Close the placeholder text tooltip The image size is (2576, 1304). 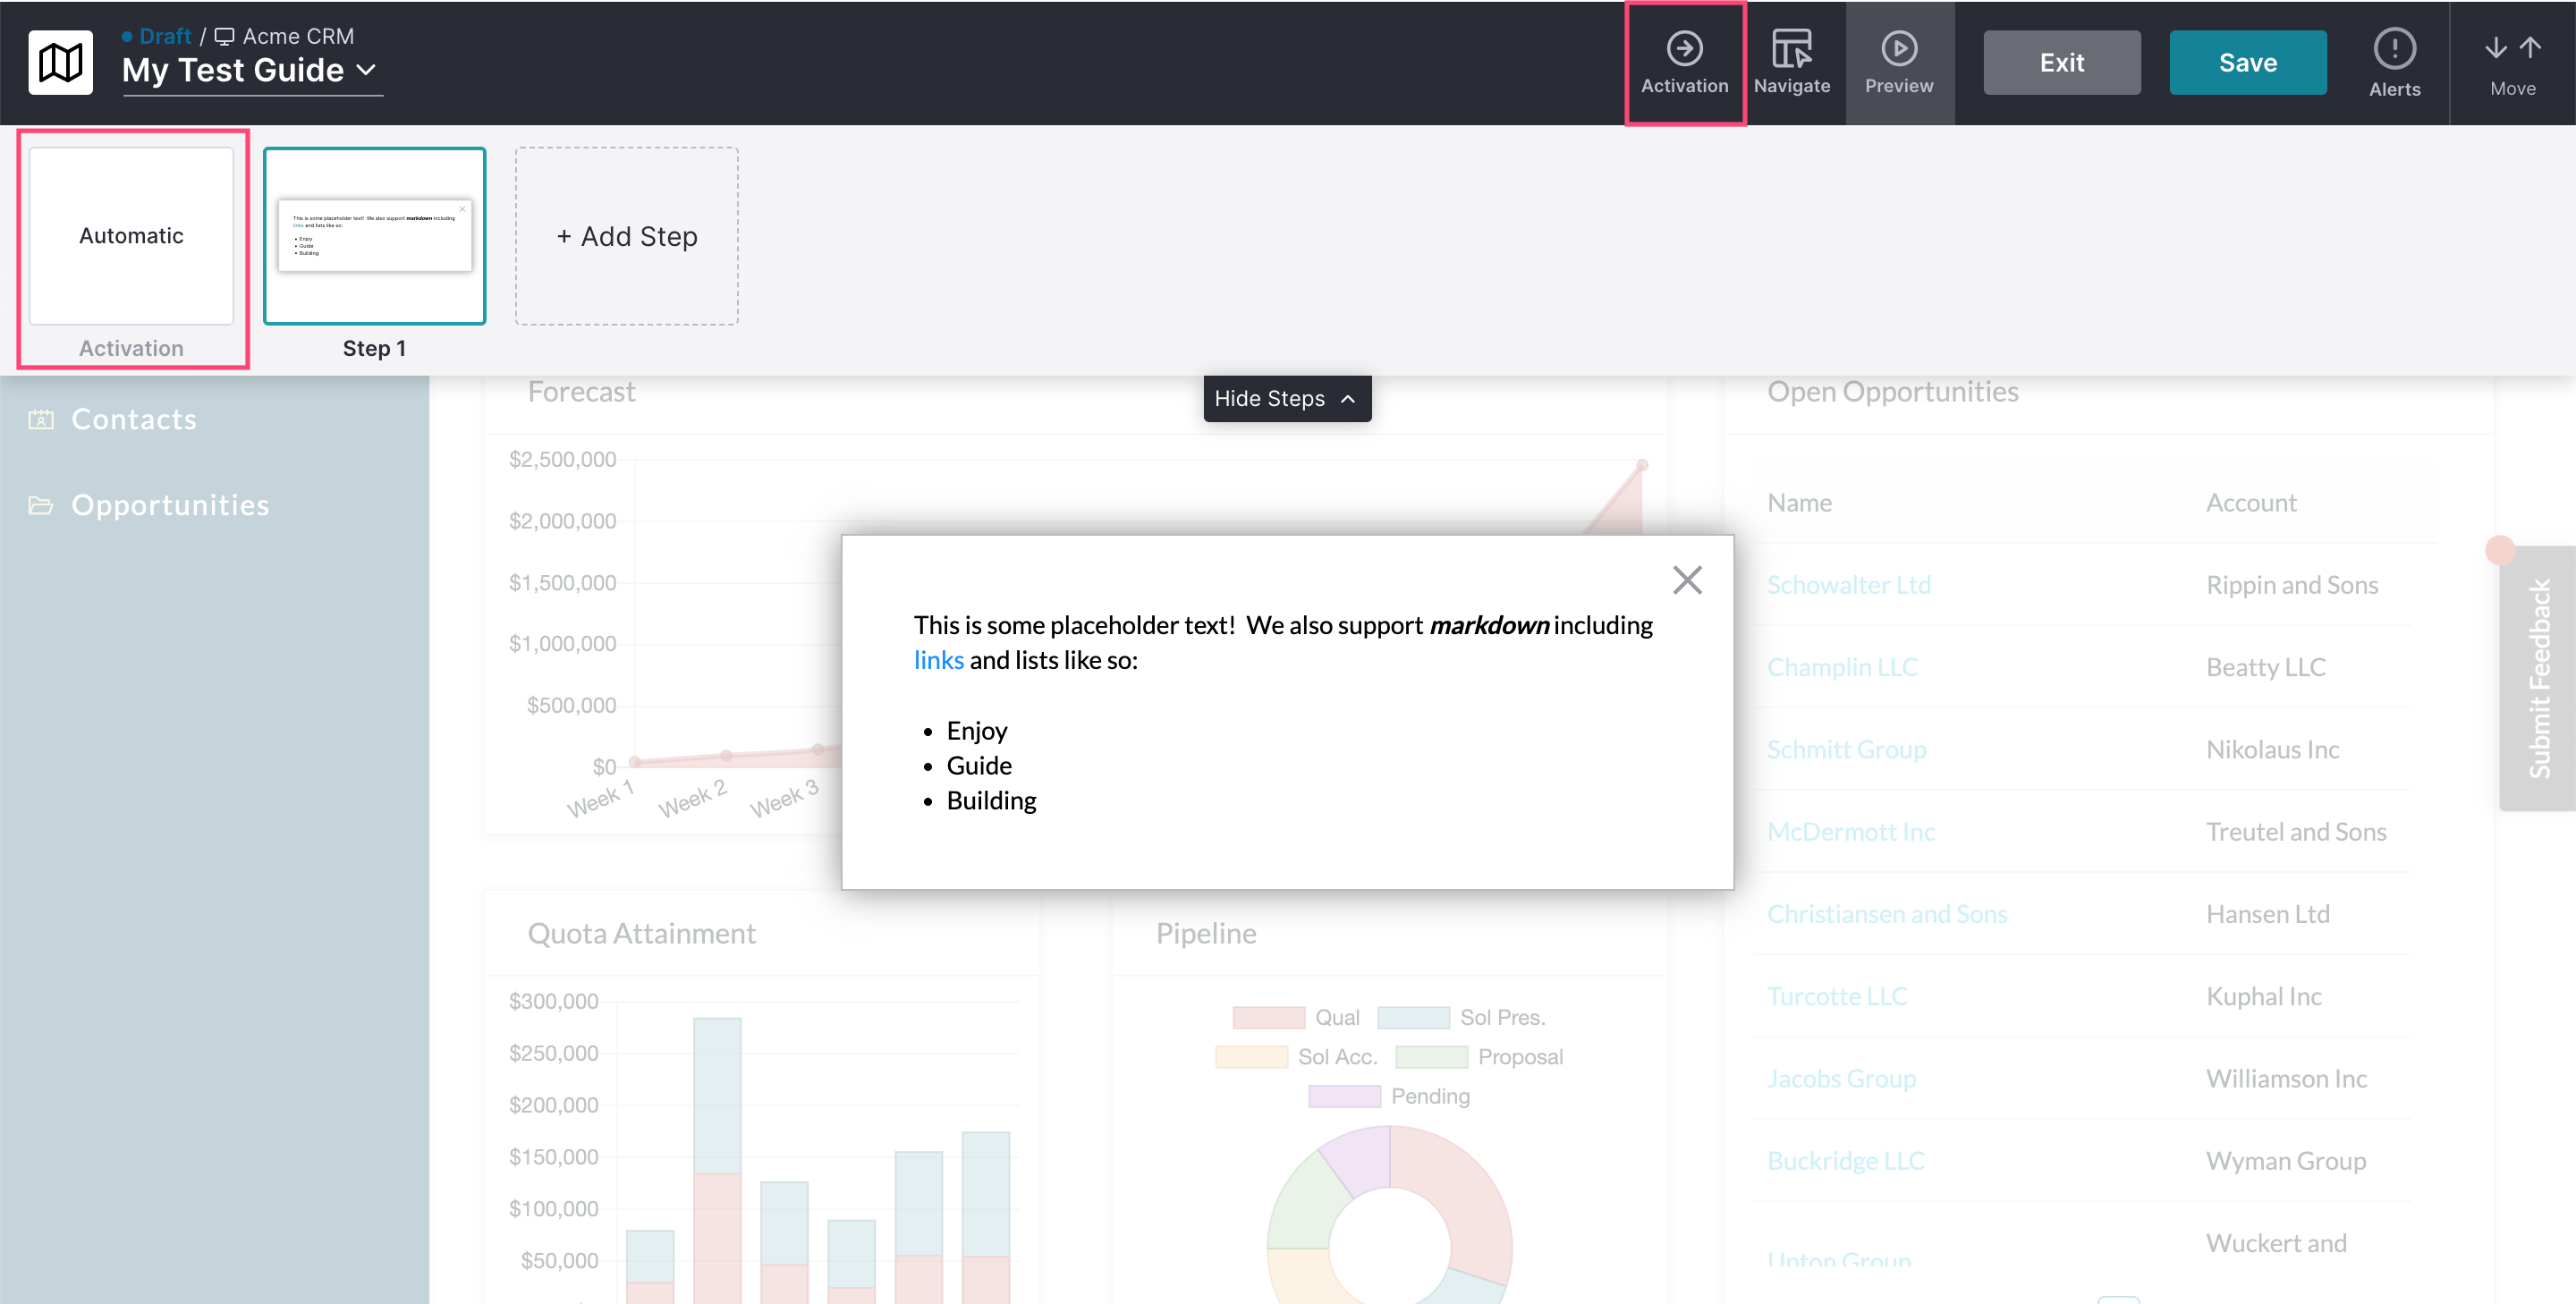click(1687, 580)
